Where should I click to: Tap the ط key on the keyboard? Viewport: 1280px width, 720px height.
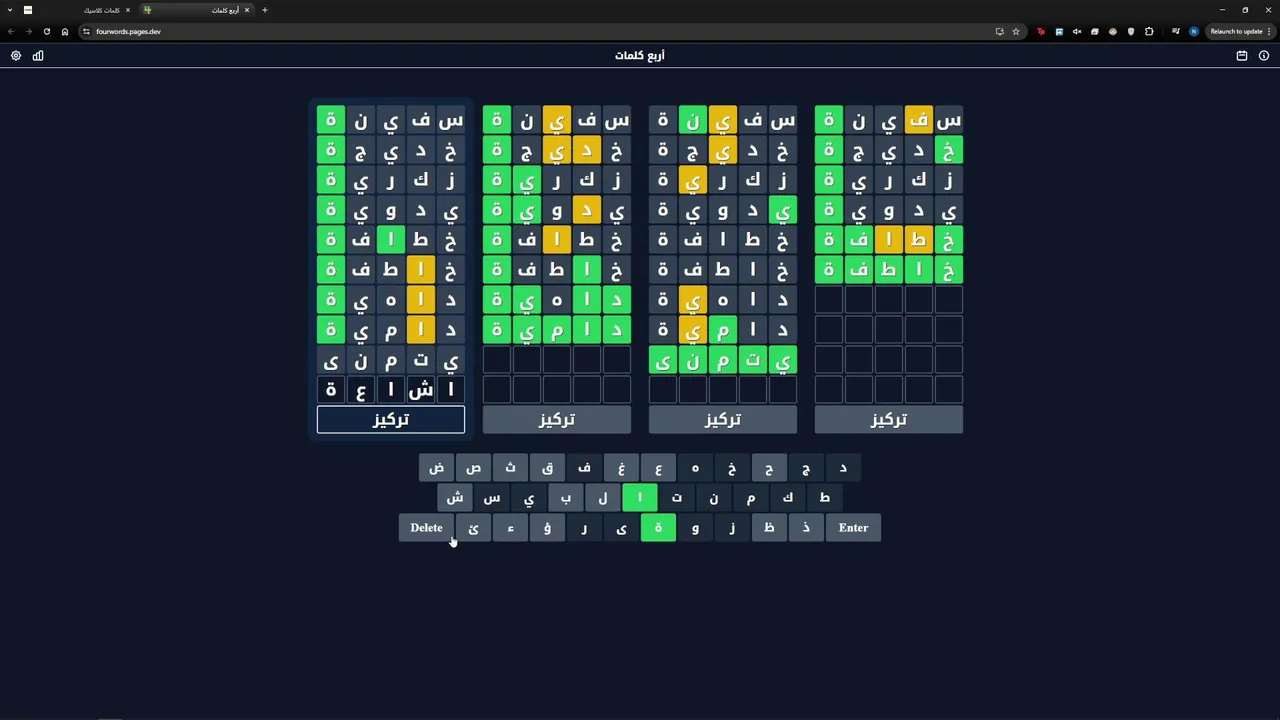tap(825, 498)
